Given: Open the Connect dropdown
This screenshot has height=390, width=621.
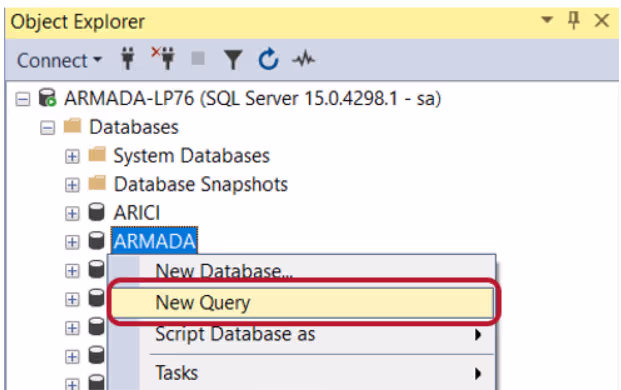Looking at the screenshot, I should (59, 61).
